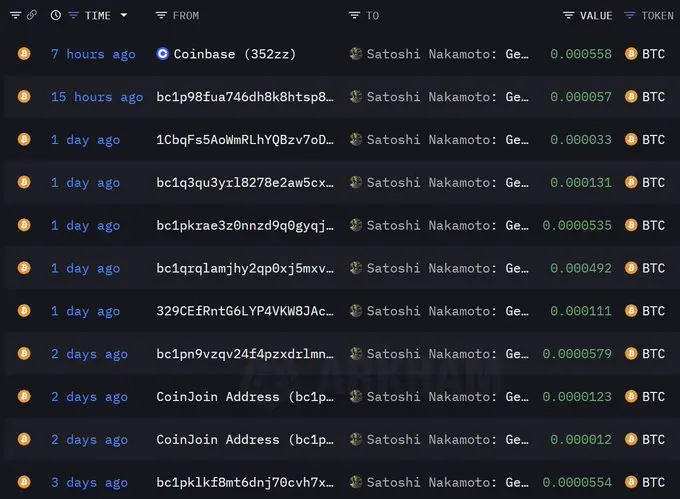Click BTC token icon in 0.000057 row
The height and width of the screenshot is (499, 680).
631,96
